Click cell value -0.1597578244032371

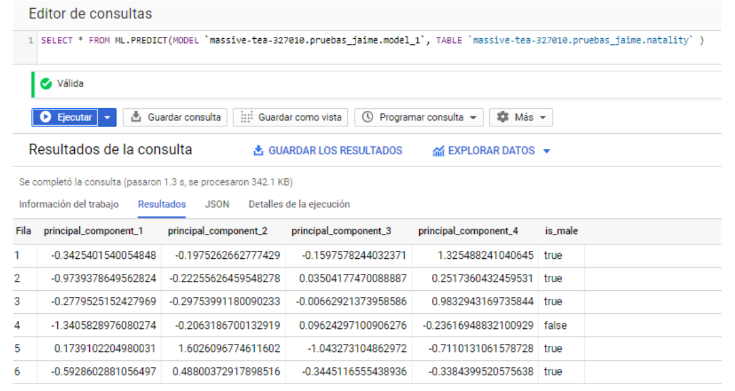coord(354,256)
